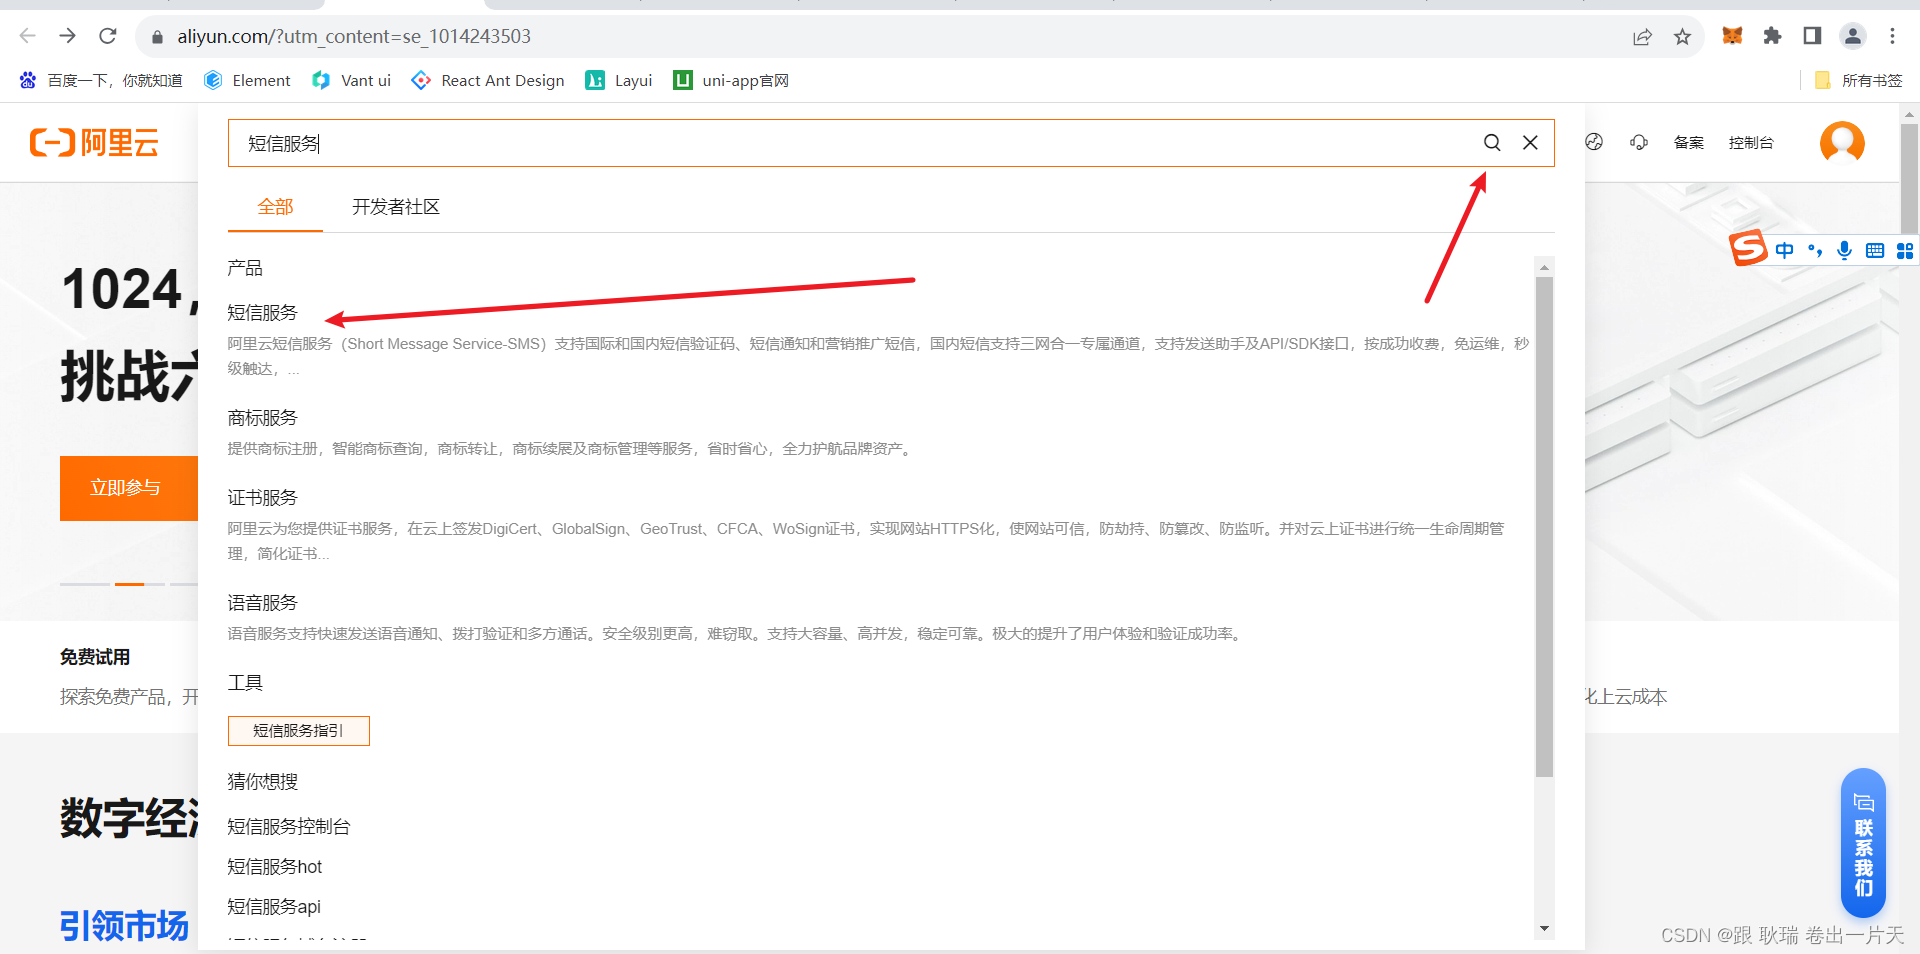Open Sogou soft keyboard icon
1920x954 pixels.
point(1875,250)
